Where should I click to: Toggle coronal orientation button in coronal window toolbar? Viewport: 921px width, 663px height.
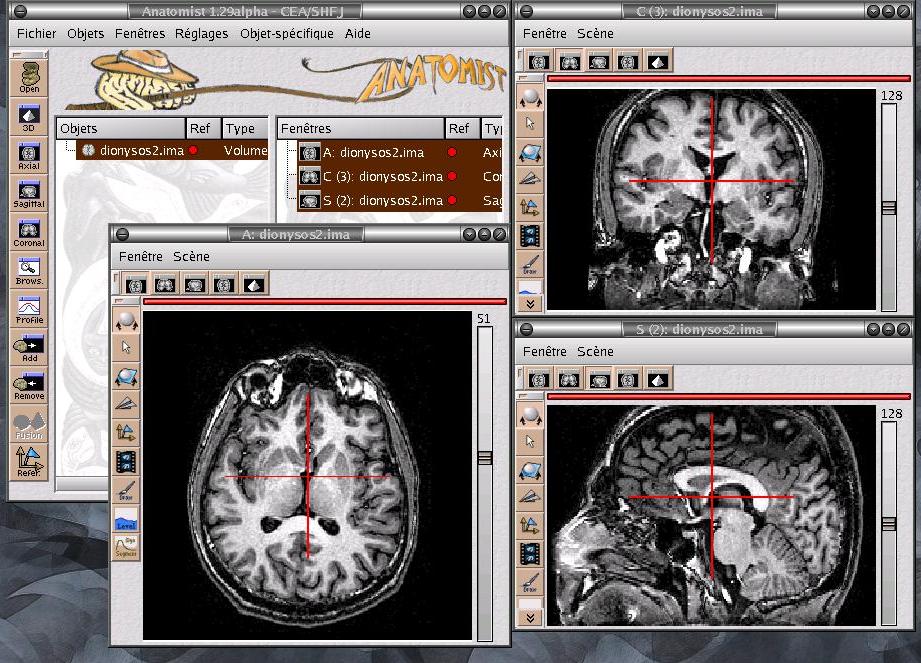569,61
